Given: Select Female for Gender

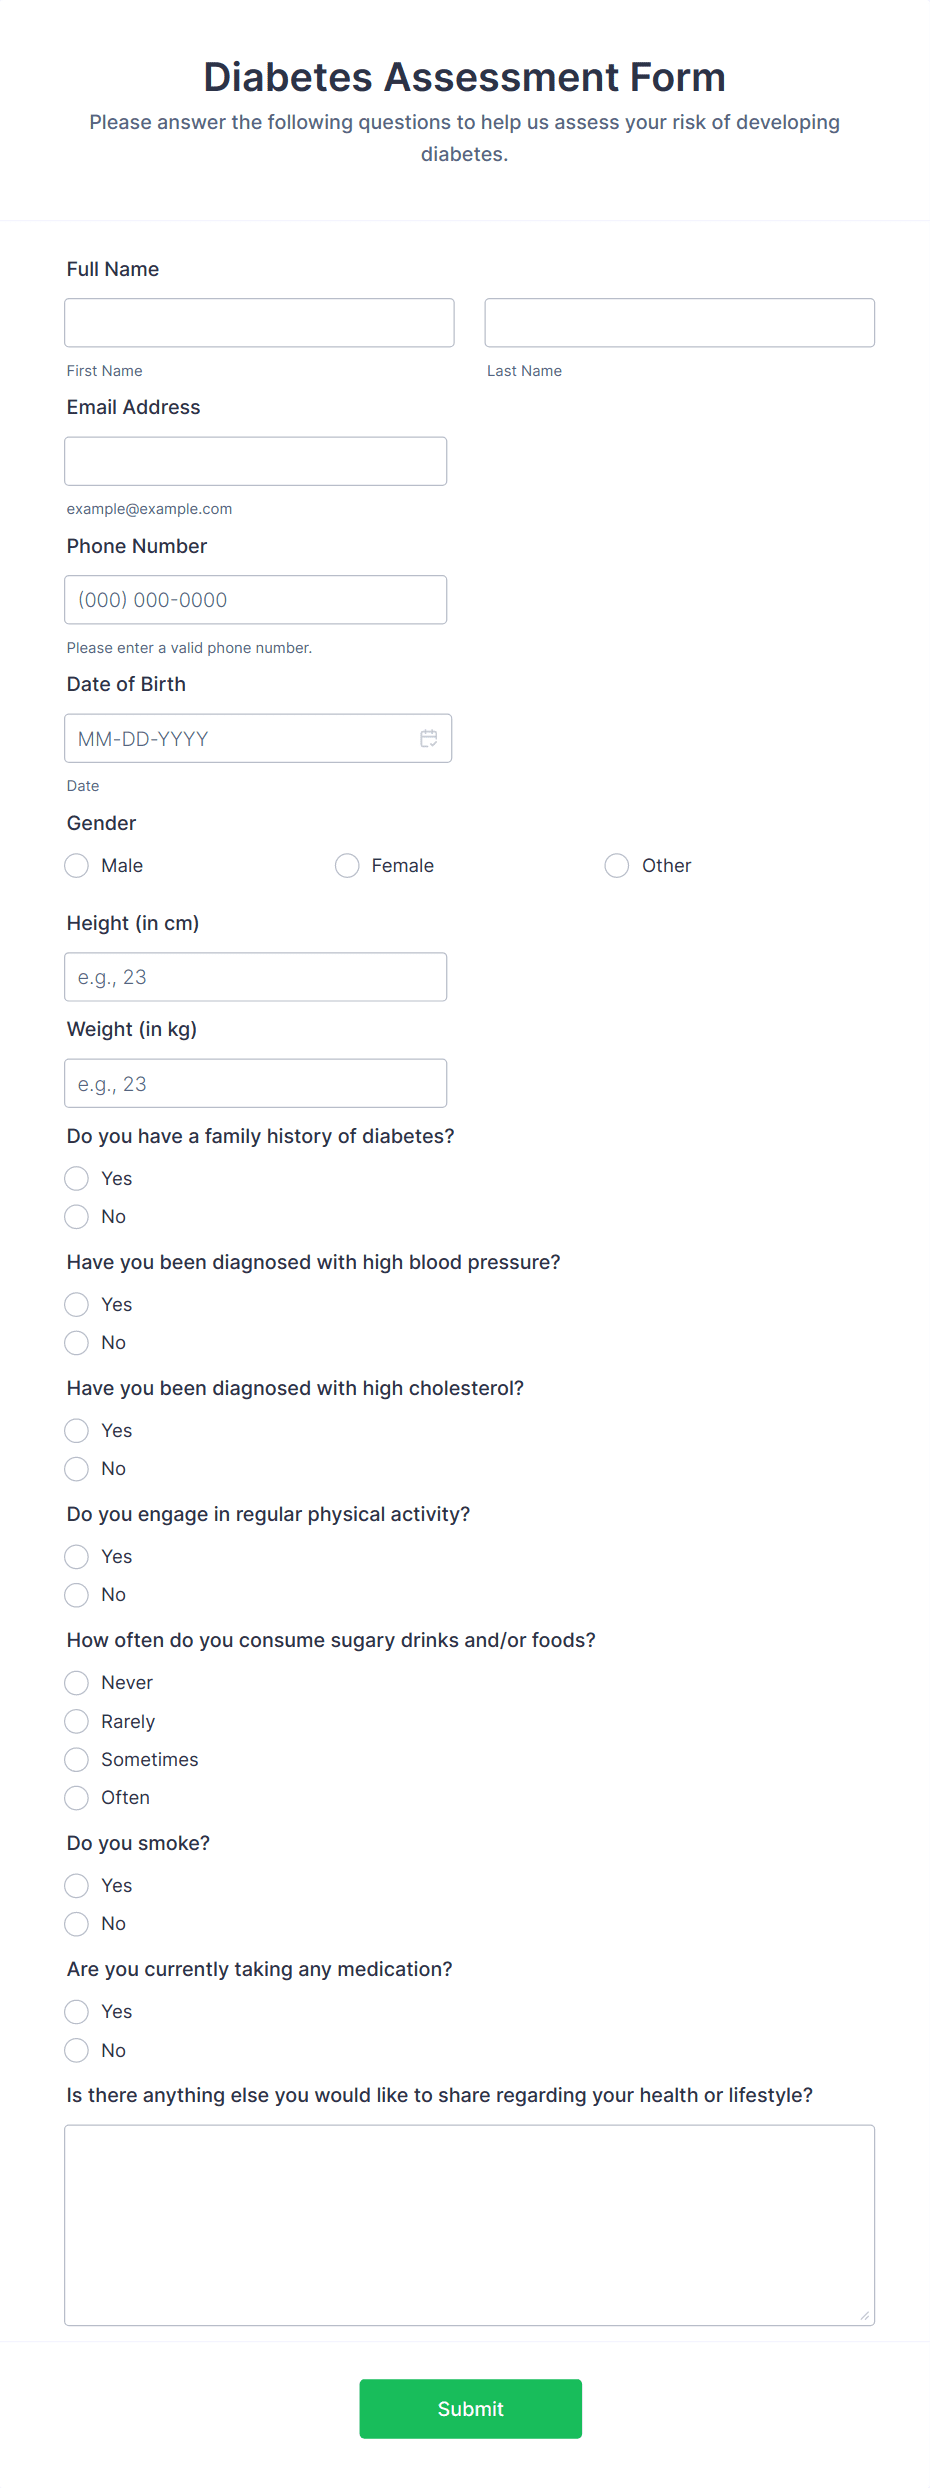Looking at the screenshot, I should click(347, 865).
